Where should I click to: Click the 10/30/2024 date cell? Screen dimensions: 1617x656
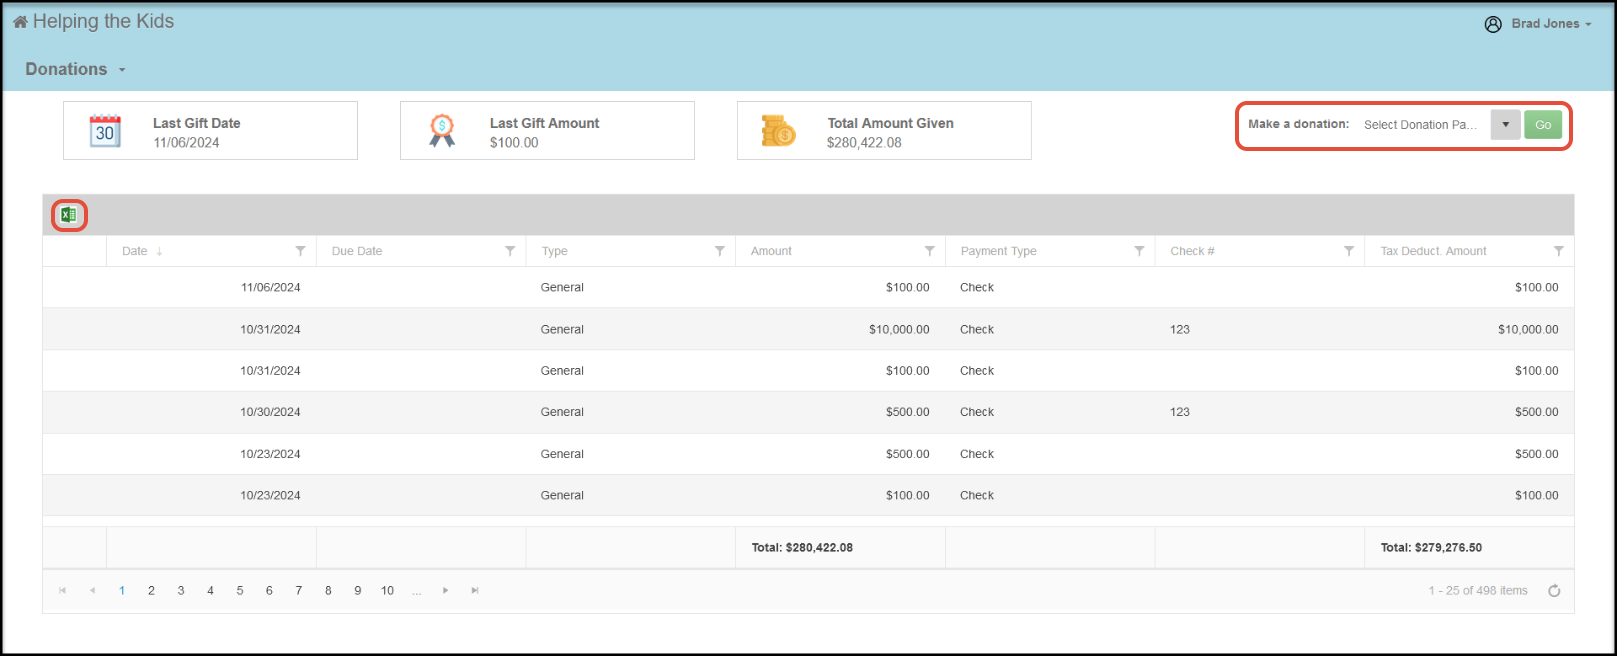coord(212,412)
